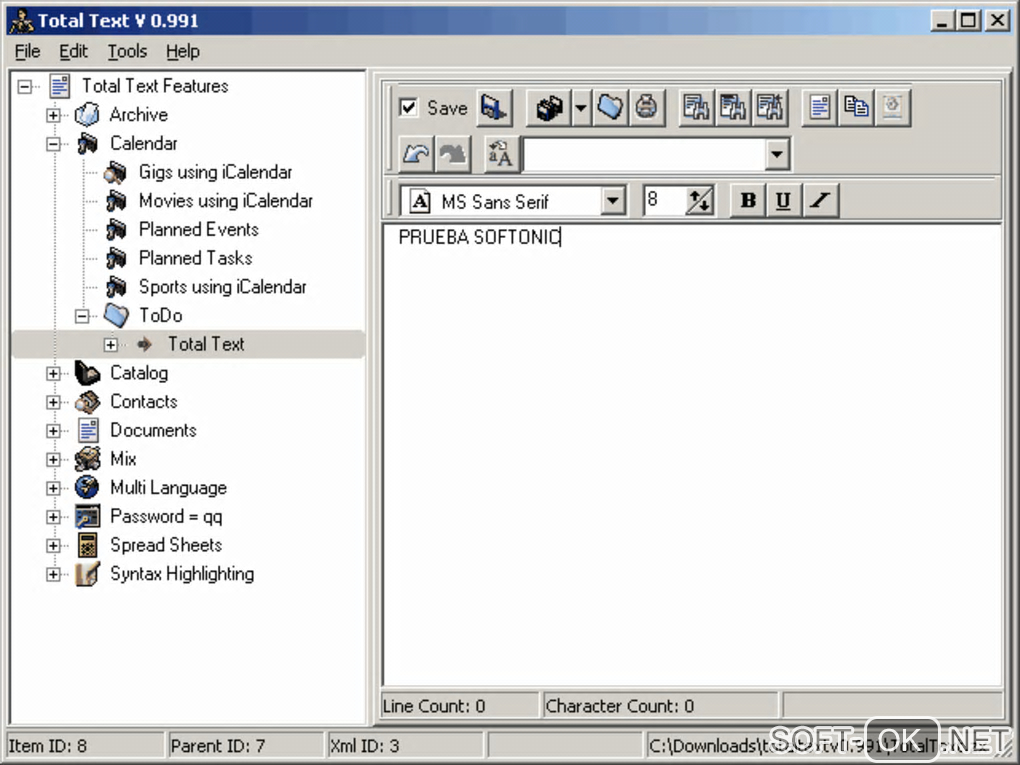Click the font size spinner arrows
This screenshot has height=765, width=1020.
pos(700,200)
